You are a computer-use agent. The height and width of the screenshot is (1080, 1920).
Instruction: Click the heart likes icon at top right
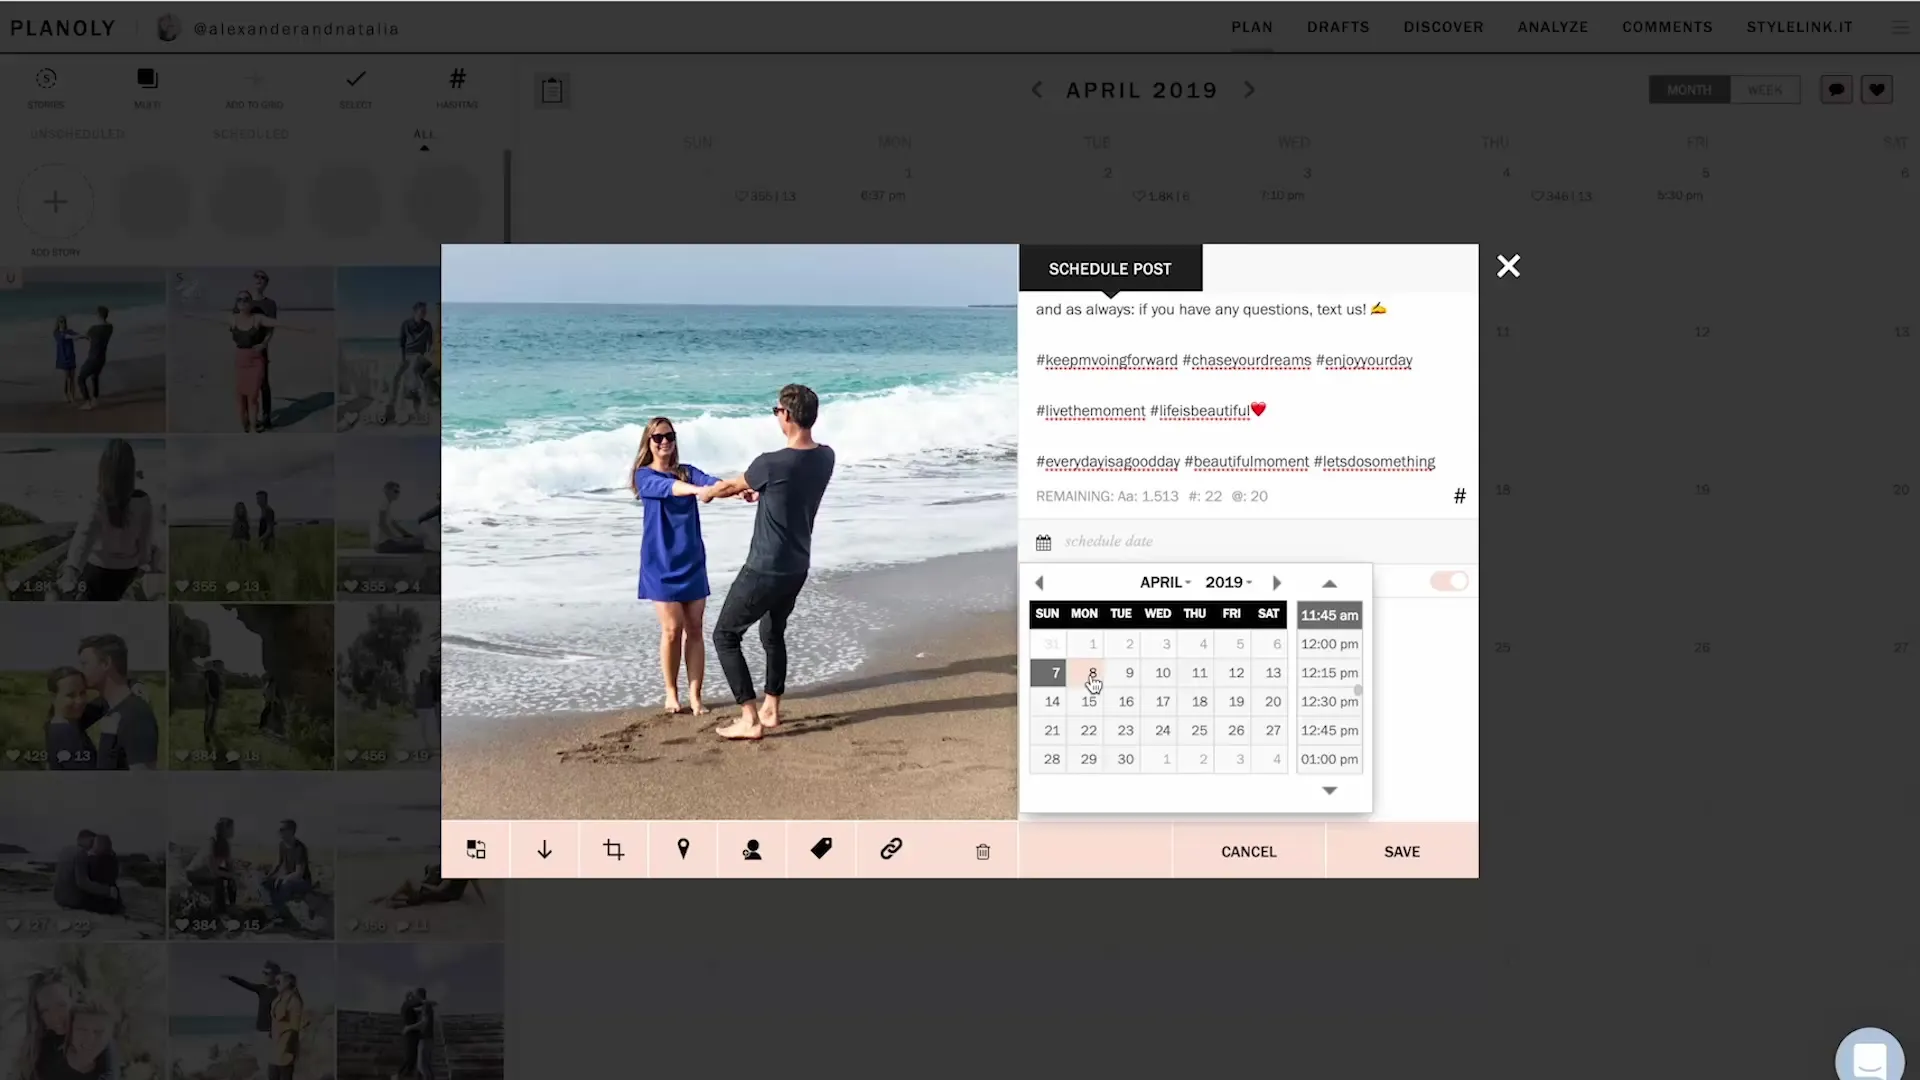tap(1877, 90)
